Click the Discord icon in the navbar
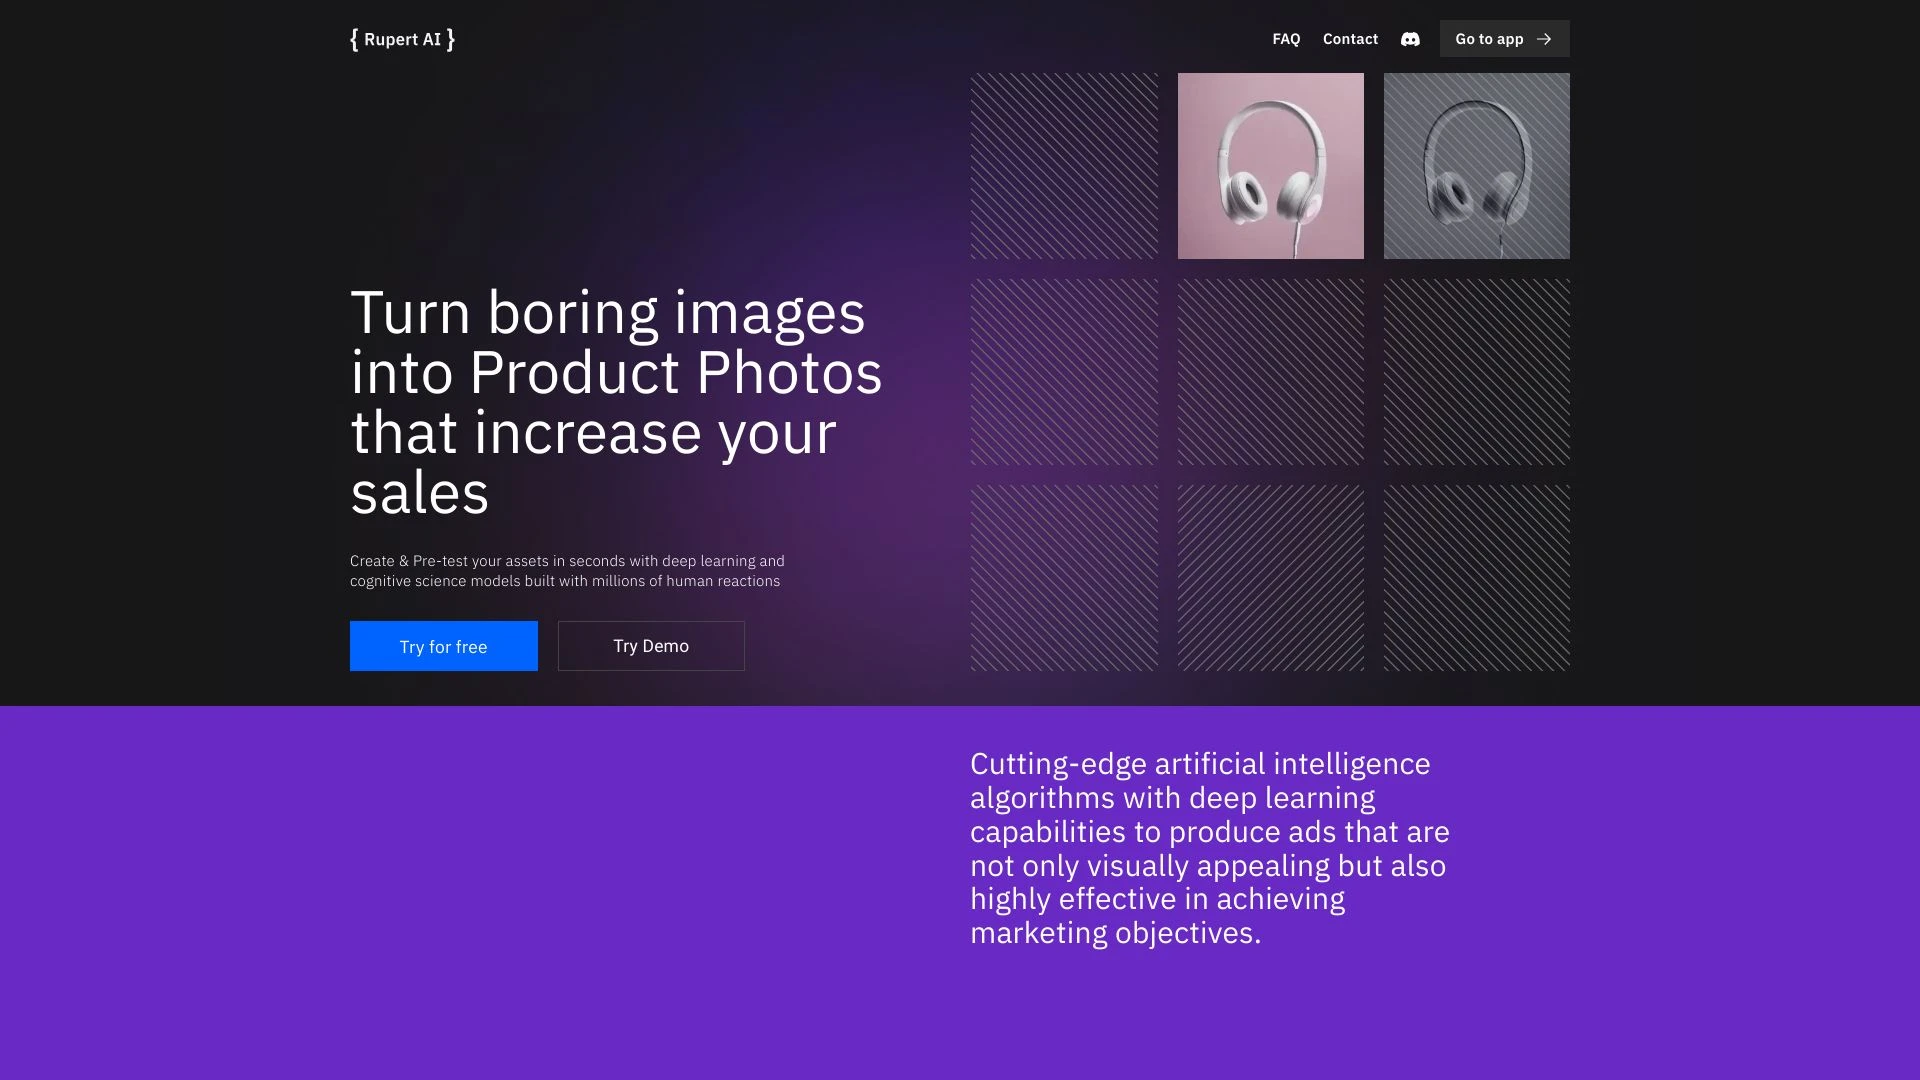 tap(1410, 39)
